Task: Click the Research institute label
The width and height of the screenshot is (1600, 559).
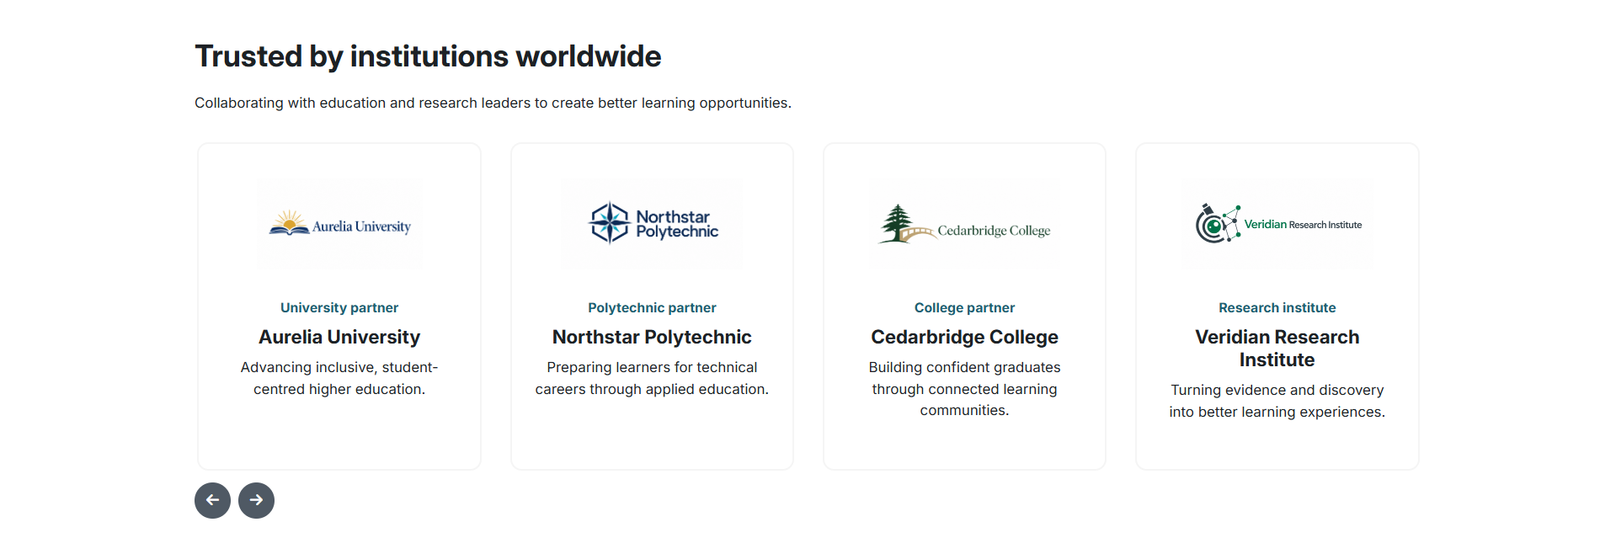Action: coord(1277,308)
